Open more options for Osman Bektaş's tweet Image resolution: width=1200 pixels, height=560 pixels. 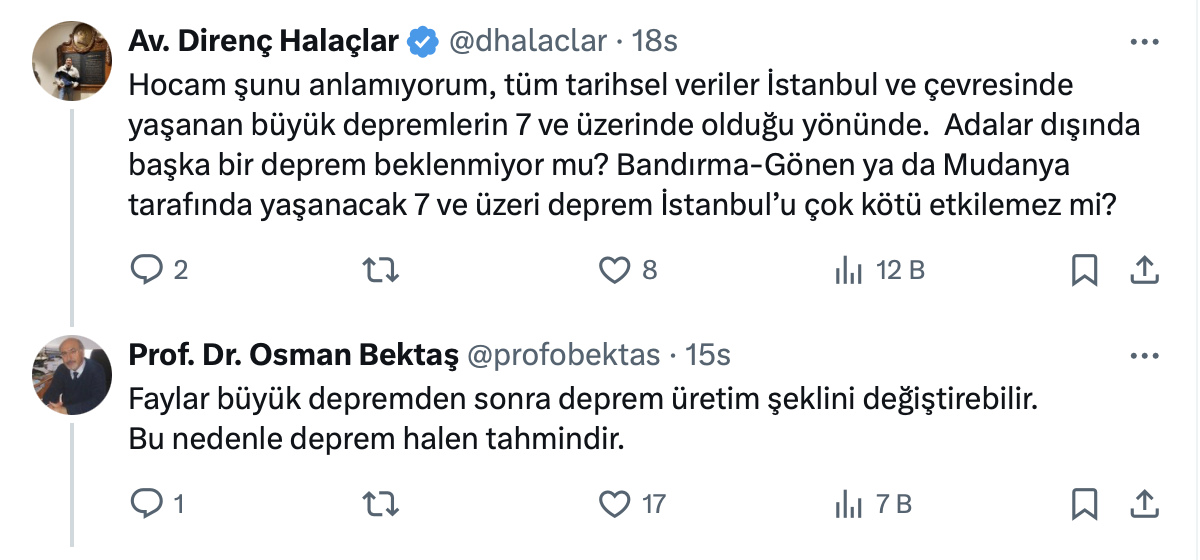pyautogui.click(x=1144, y=355)
